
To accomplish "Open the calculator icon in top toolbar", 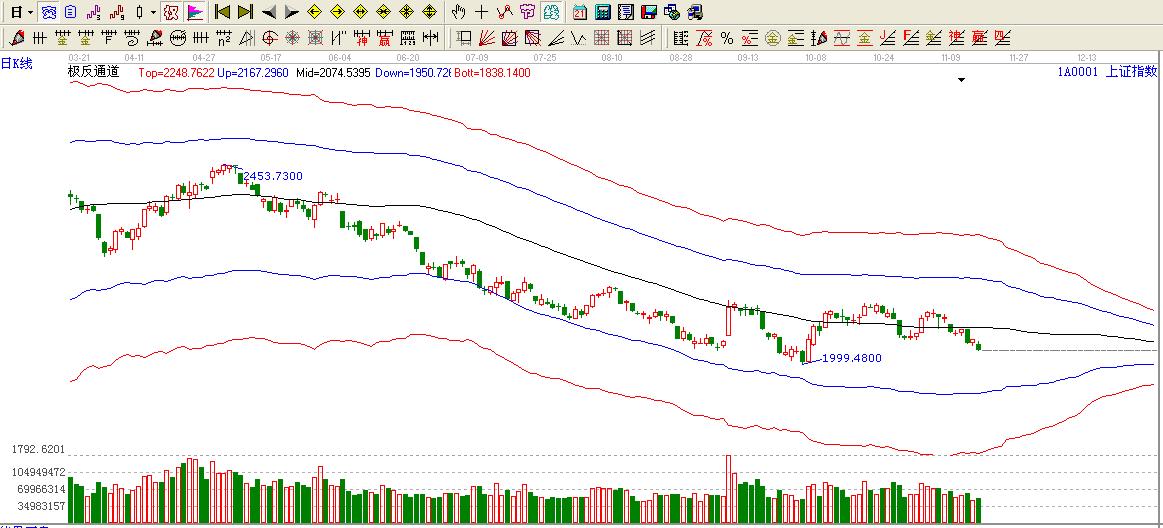I will click(603, 12).
